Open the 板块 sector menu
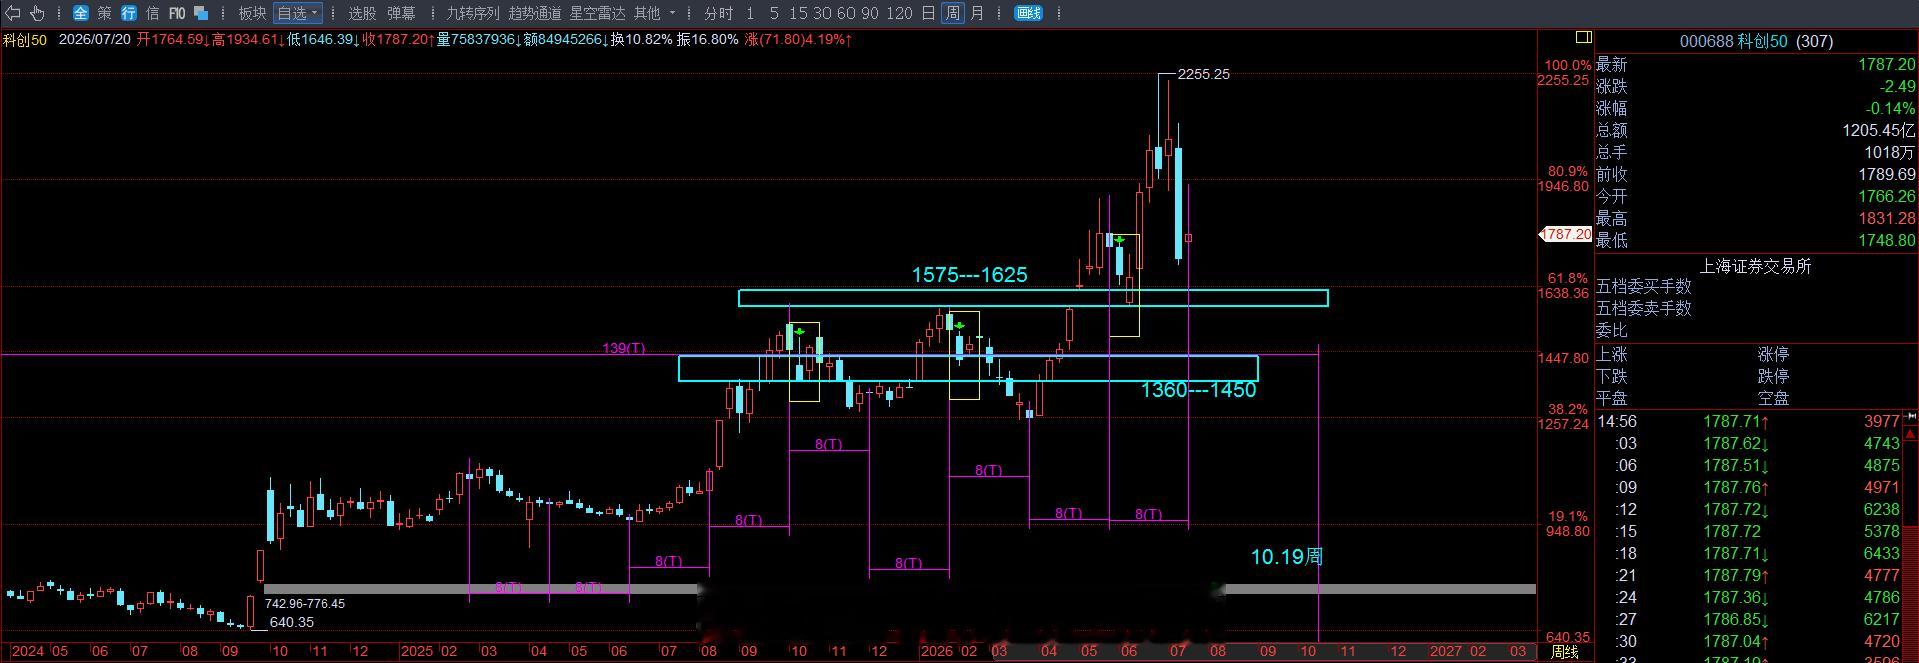This screenshot has height=663, width=1919. click(252, 13)
